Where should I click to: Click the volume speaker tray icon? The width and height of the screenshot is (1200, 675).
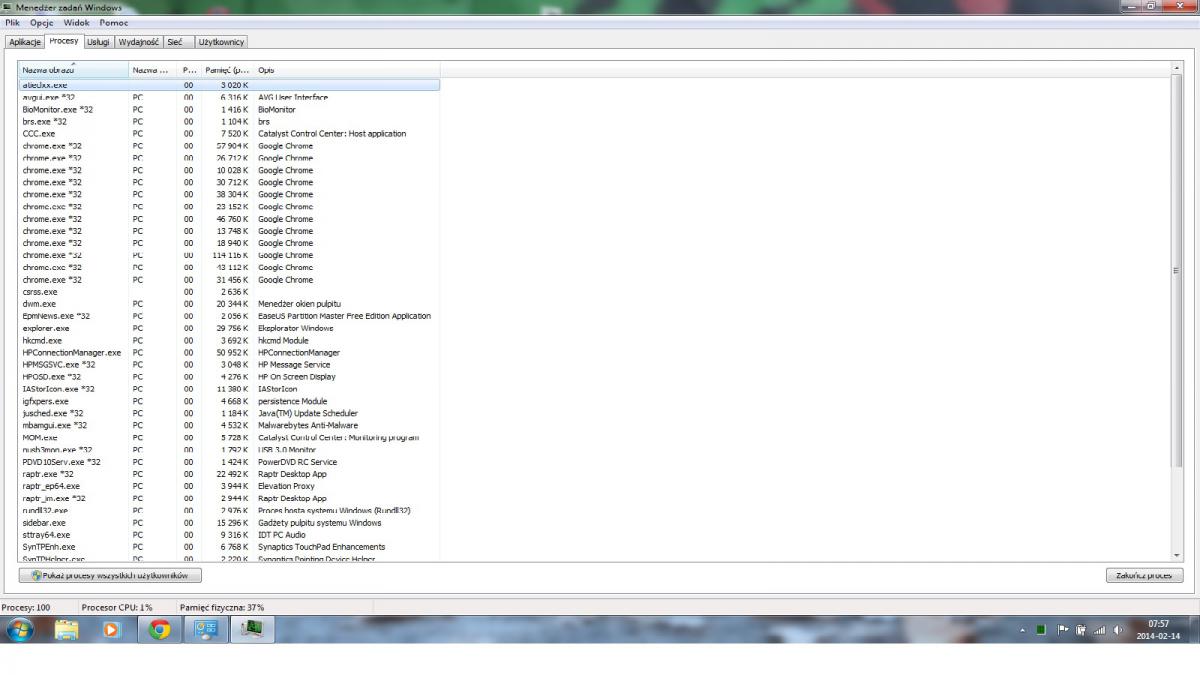click(x=1118, y=630)
